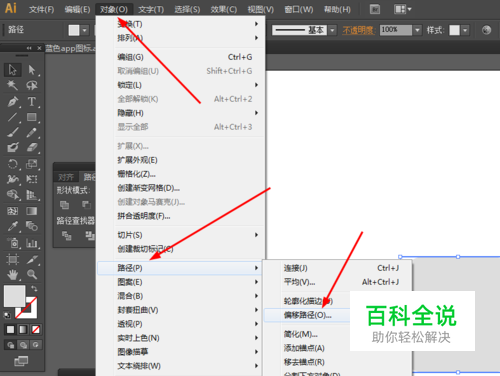This screenshot has width=500, height=376.
Task: Open the style (样式) dropdown arrow
Action: click(x=465, y=30)
